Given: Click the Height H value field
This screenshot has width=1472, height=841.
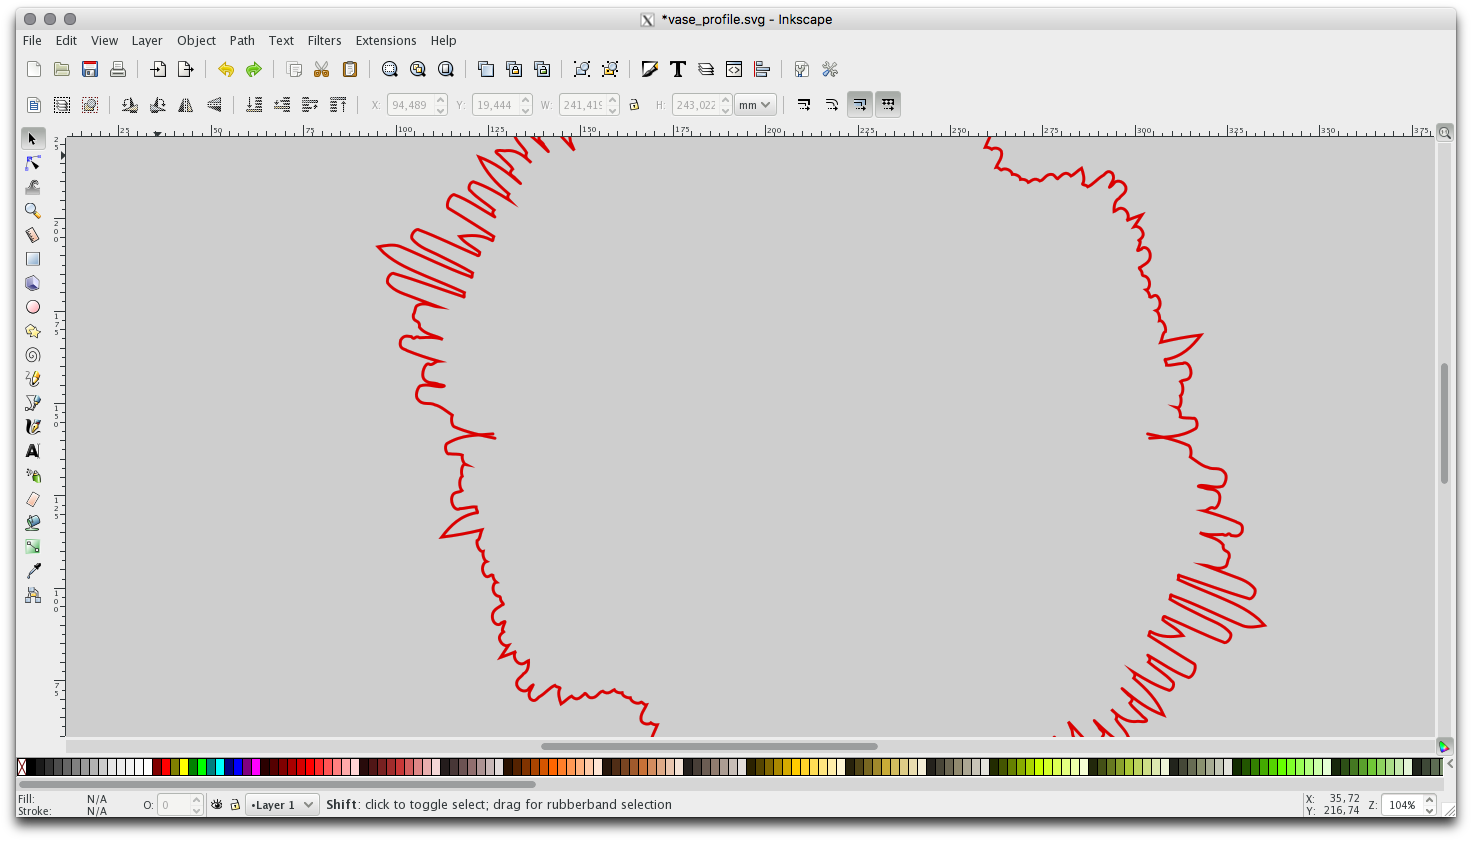Looking at the screenshot, I should pyautogui.click(x=695, y=105).
